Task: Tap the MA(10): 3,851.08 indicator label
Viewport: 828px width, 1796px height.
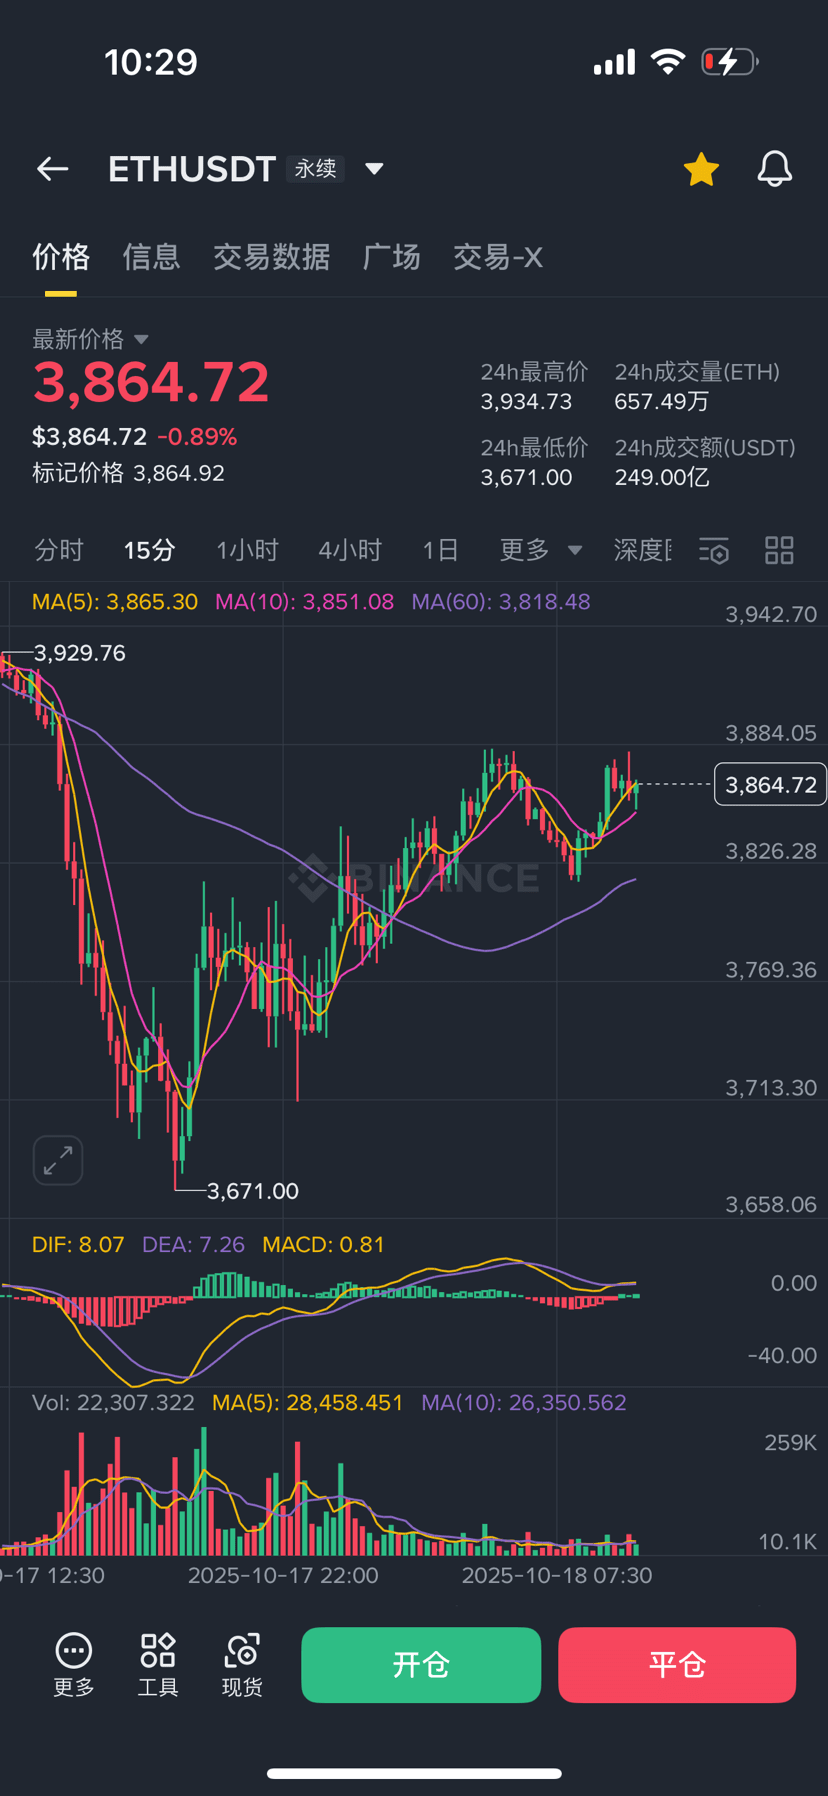Action: point(305,602)
